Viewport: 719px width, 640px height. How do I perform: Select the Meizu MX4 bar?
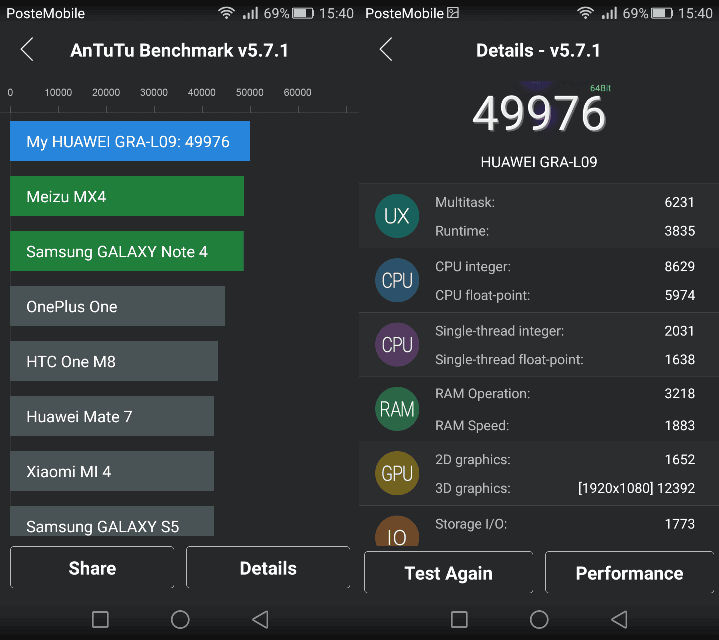(127, 196)
